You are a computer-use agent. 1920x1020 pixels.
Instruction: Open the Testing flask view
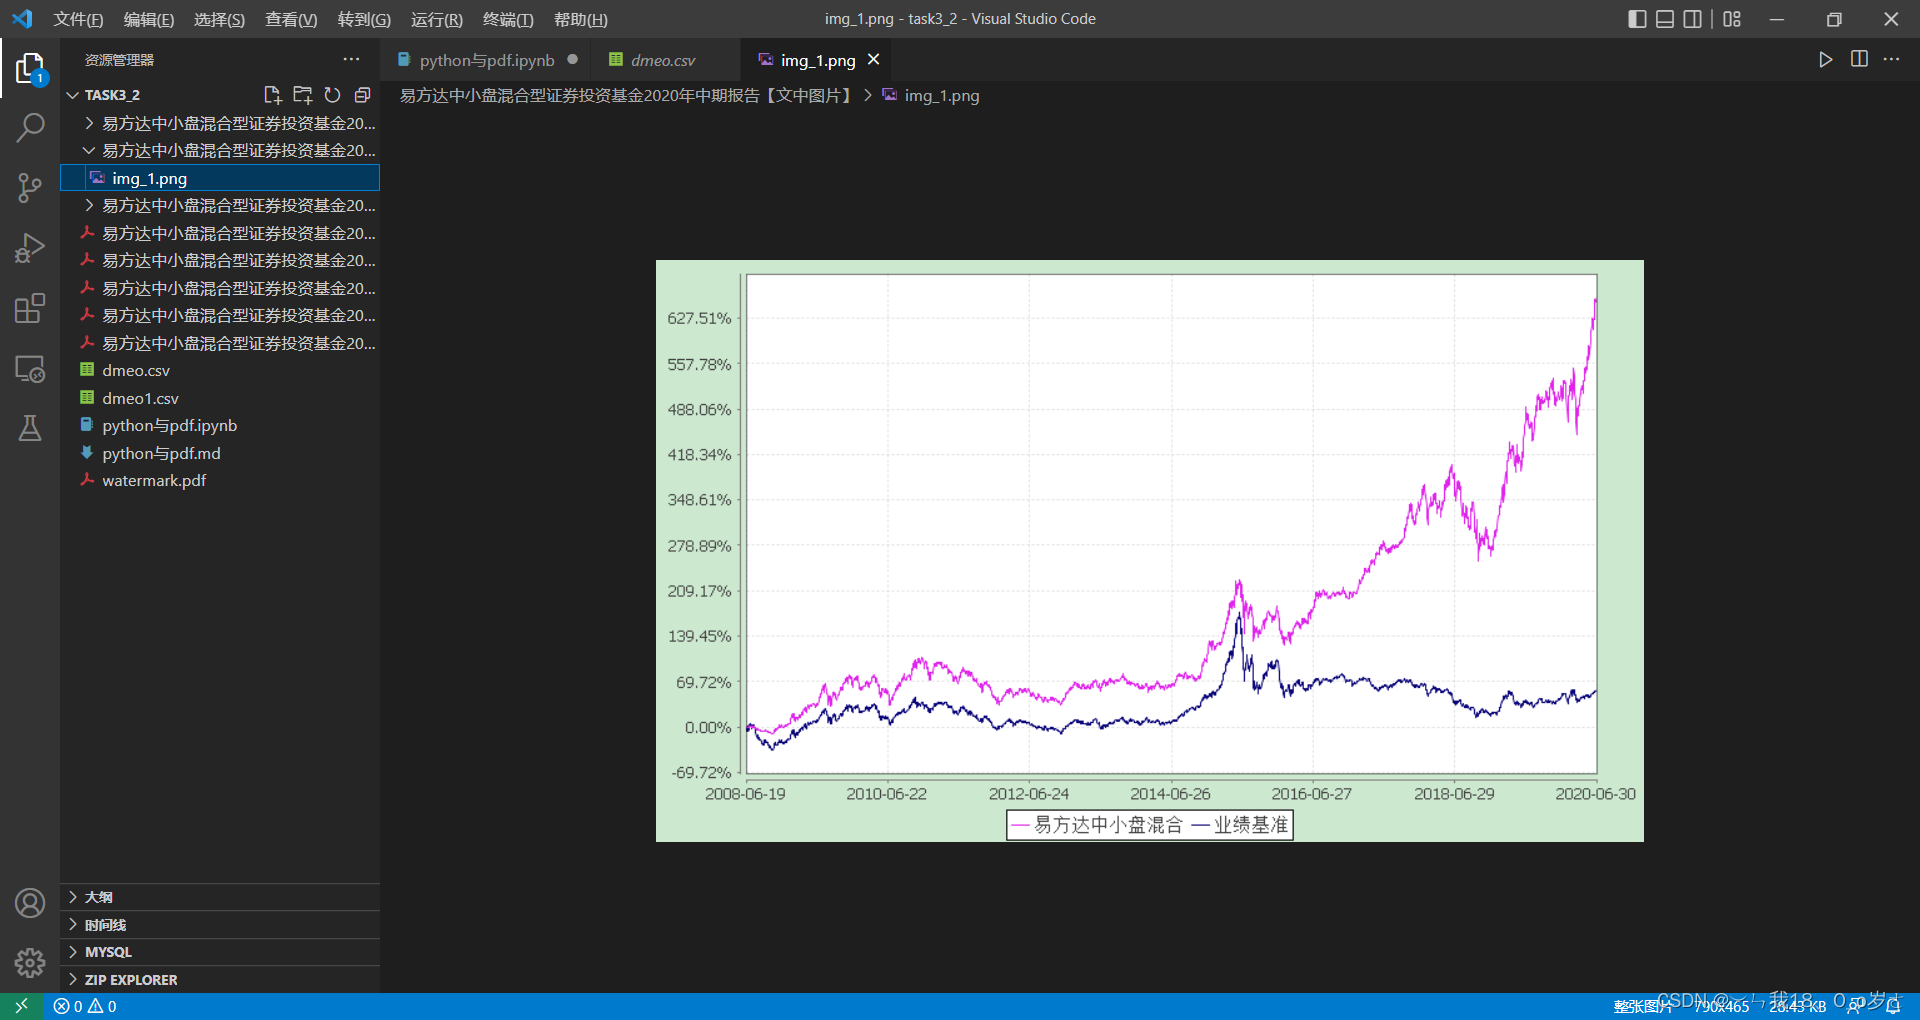[x=30, y=429]
